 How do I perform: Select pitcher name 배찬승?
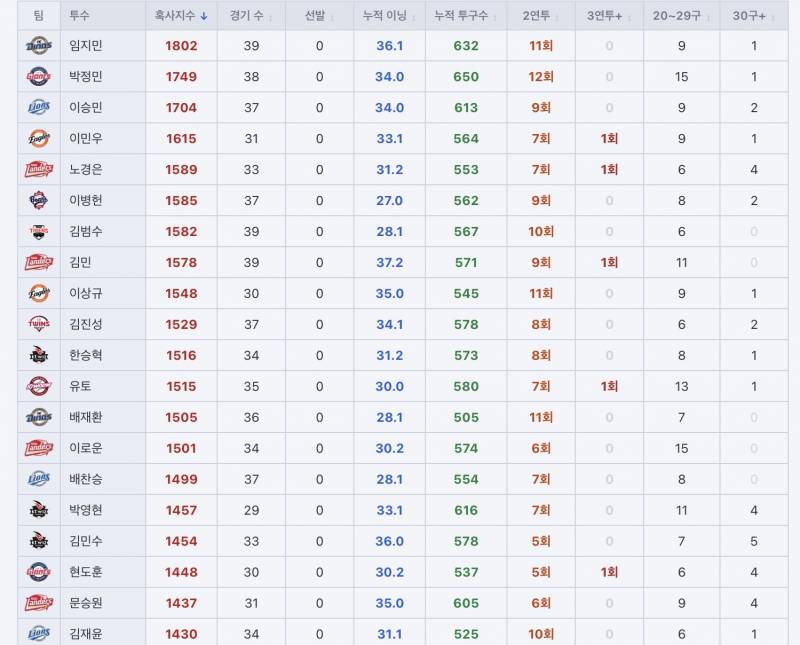86,479
